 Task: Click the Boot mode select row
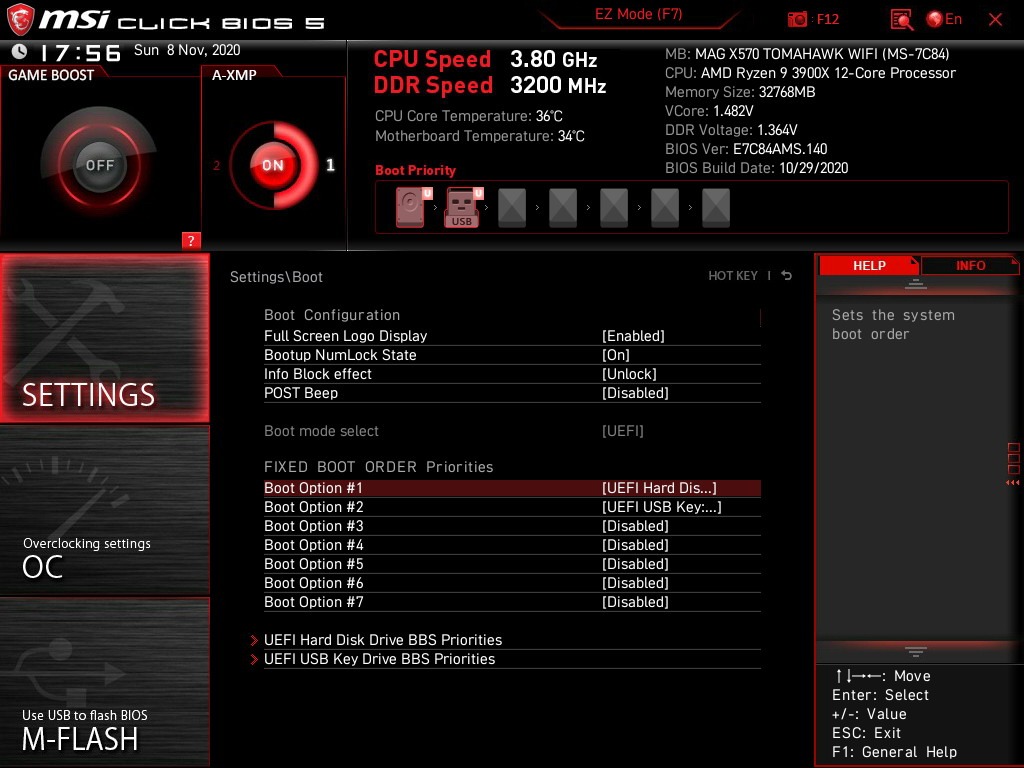[512, 431]
